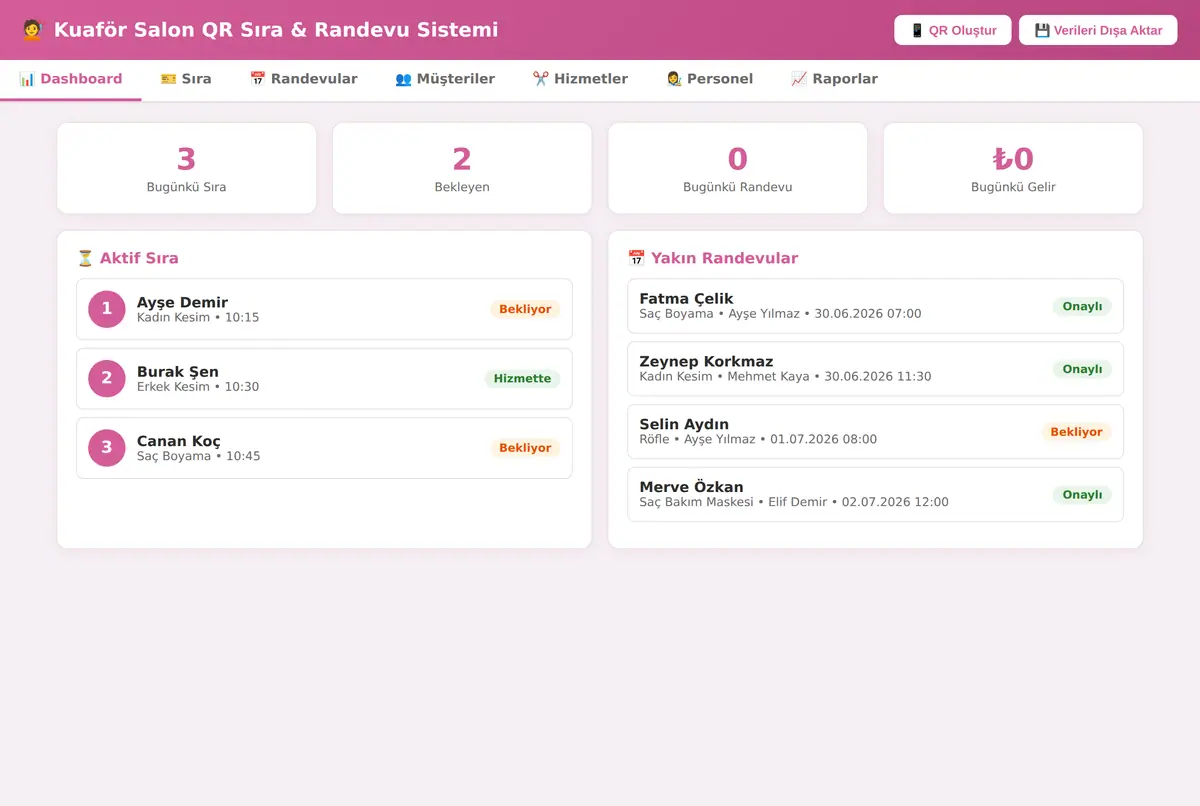Click Burak Şen's Hizmette status badge
The height and width of the screenshot is (806, 1200).
pos(522,379)
